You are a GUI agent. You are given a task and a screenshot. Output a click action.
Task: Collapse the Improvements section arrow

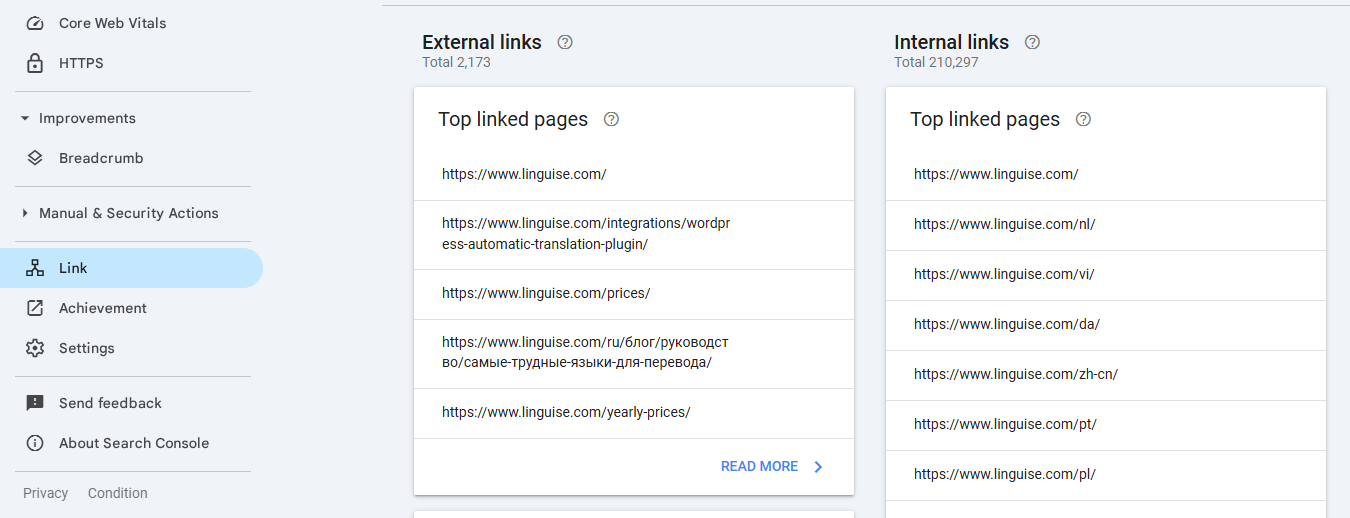click(25, 118)
